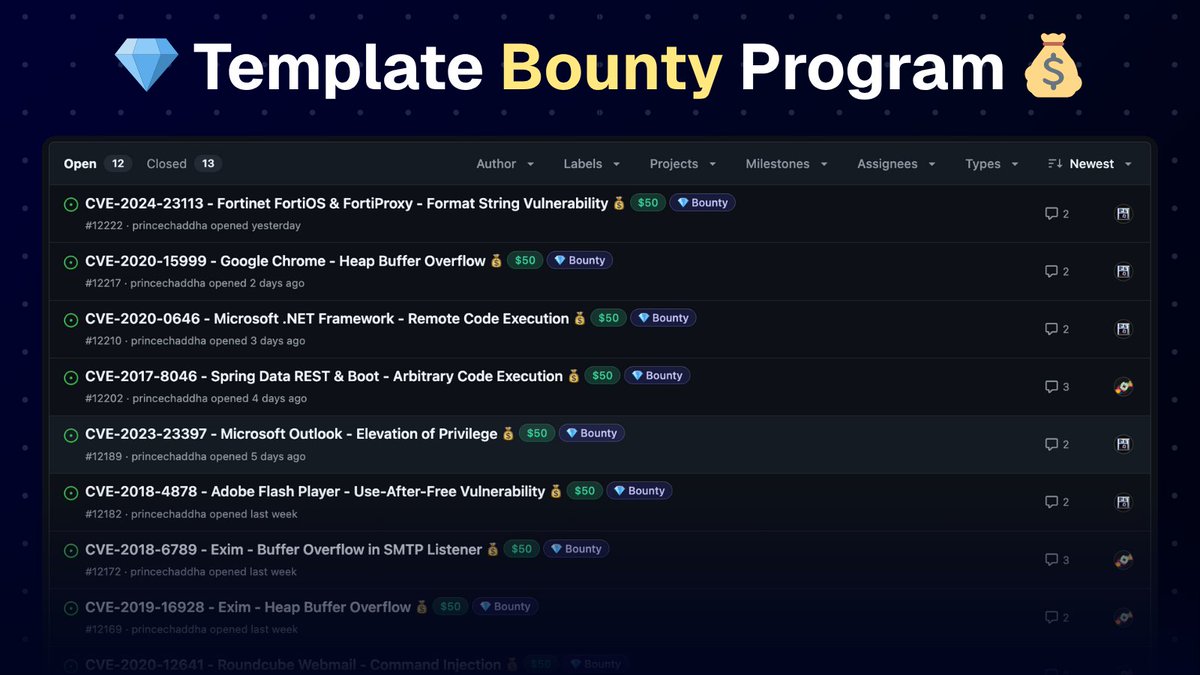Expand the Projects filter dropdown
The height and width of the screenshot is (675, 1200).
(x=683, y=164)
